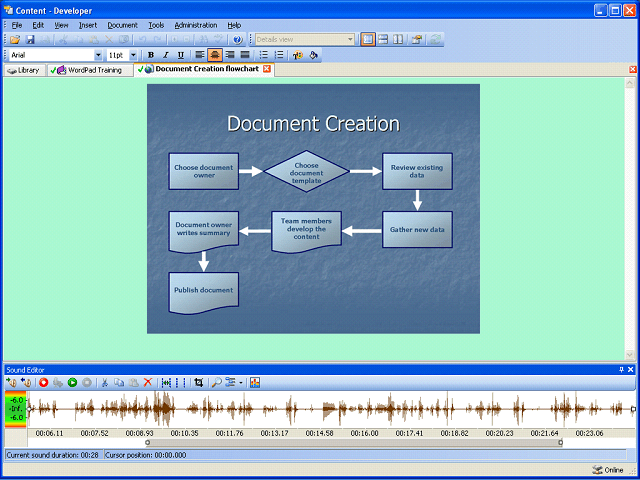The width and height of the screenshot is (640, 480).
Task: Cut selection in Sound Editor toolbar
Action: click(x=104, y=382)
